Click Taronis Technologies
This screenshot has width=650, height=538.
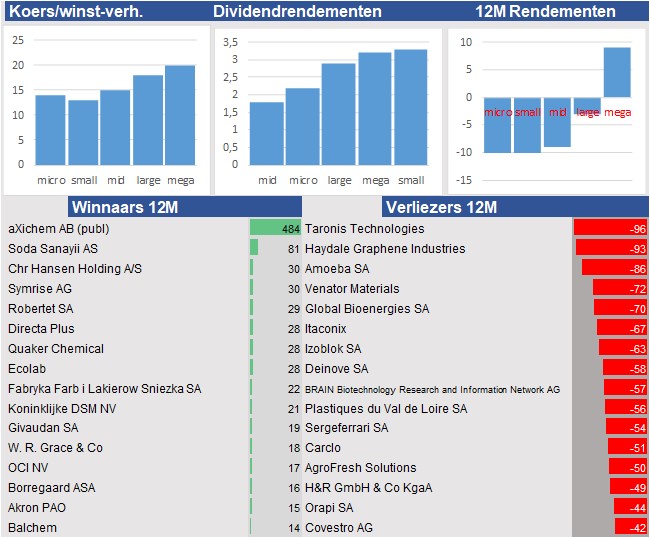[x=365, y=229]
